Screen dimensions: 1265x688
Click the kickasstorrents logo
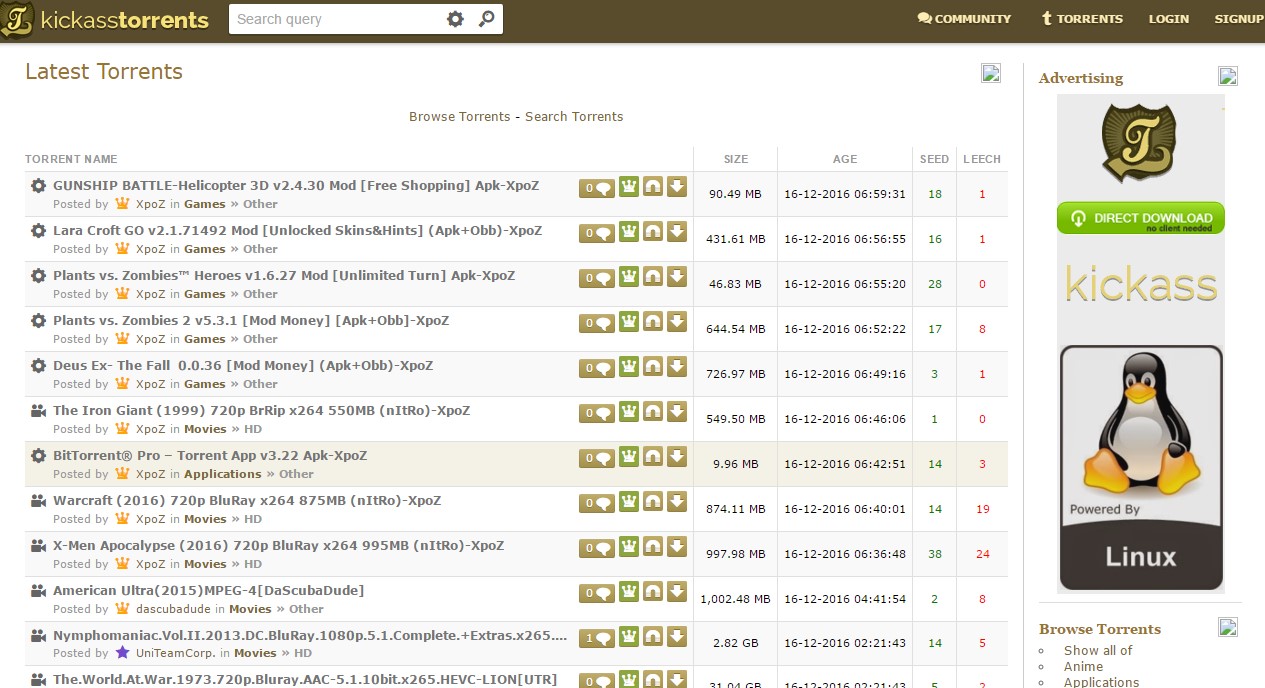(105, 20)
